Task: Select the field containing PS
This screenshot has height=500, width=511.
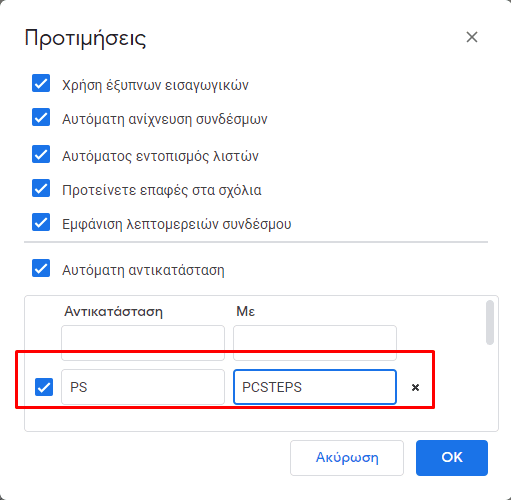Action: point(143,387)
